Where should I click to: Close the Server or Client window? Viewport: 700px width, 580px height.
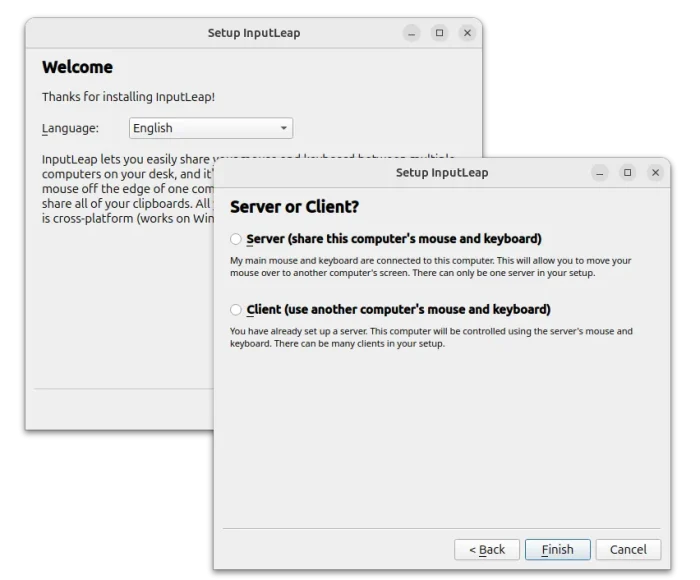pos(655,173)
